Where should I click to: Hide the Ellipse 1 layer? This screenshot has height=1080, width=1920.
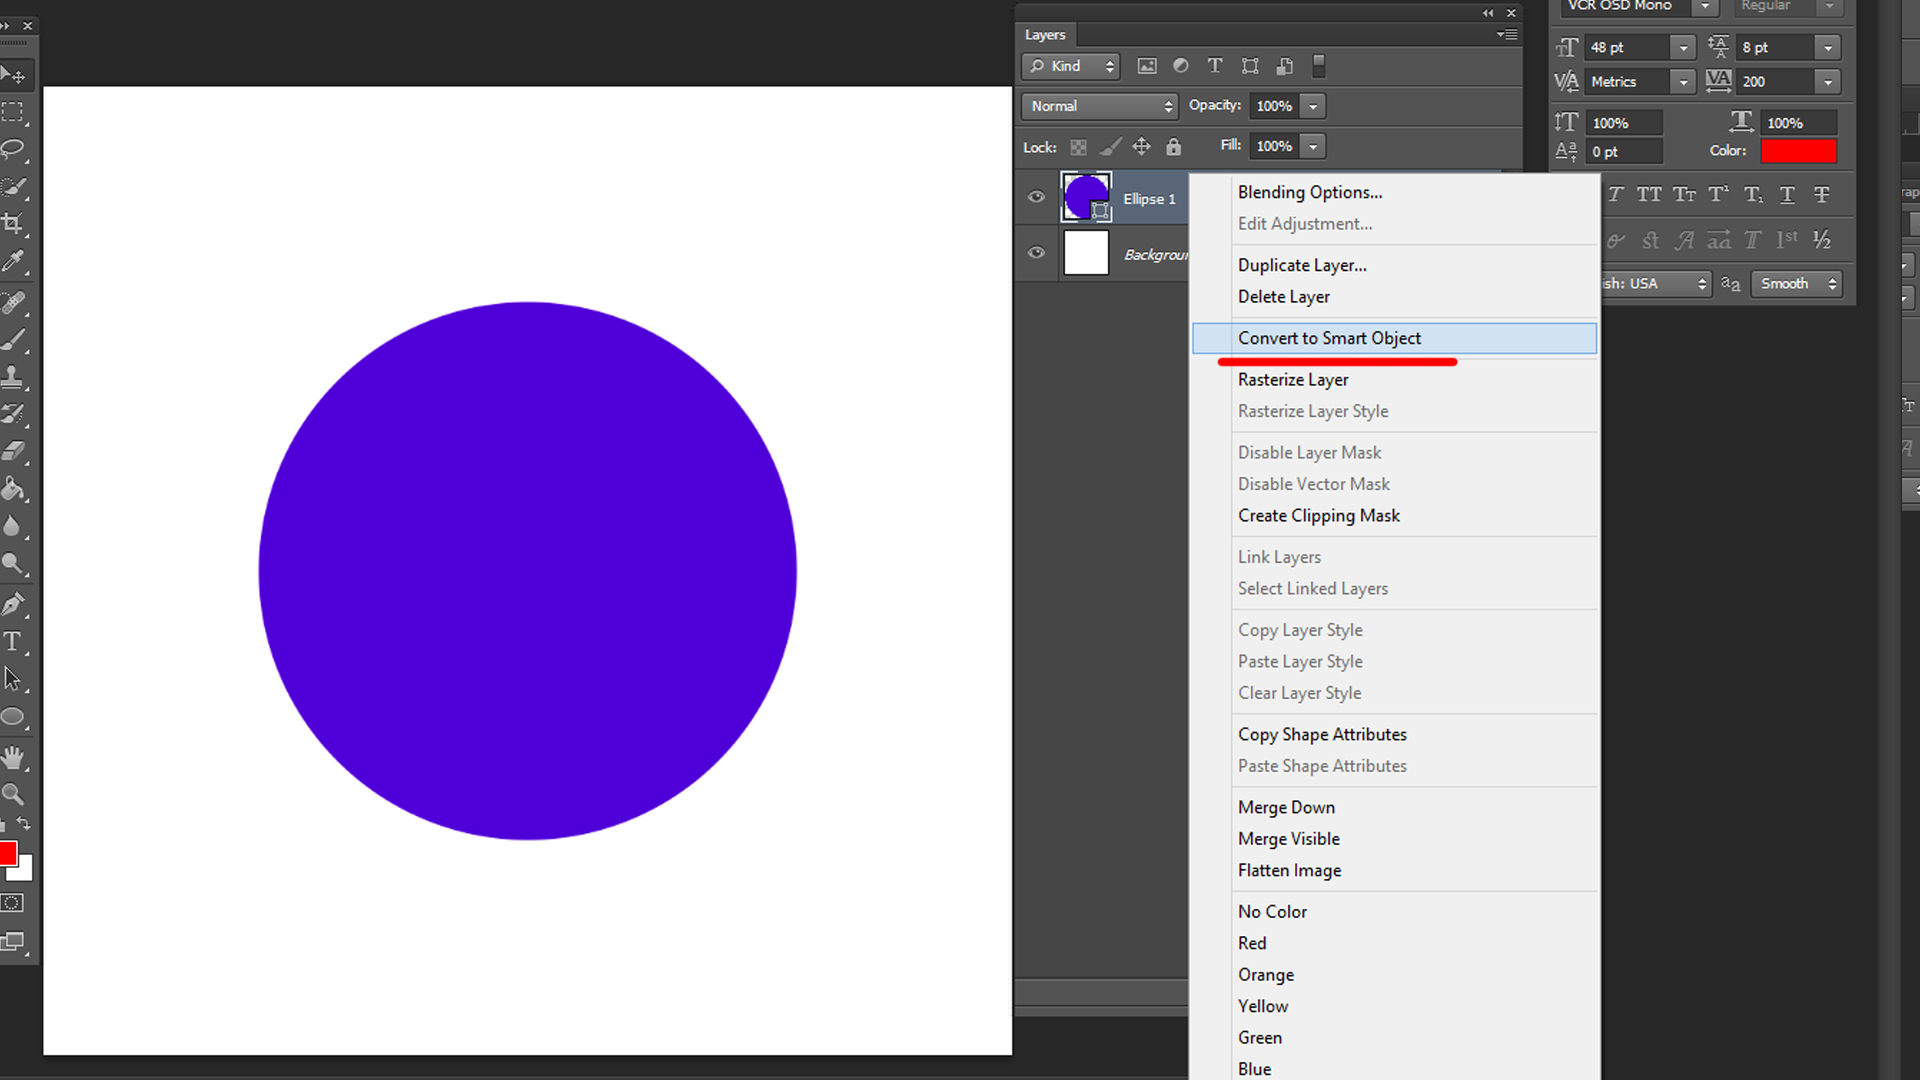coord(1036,197)
